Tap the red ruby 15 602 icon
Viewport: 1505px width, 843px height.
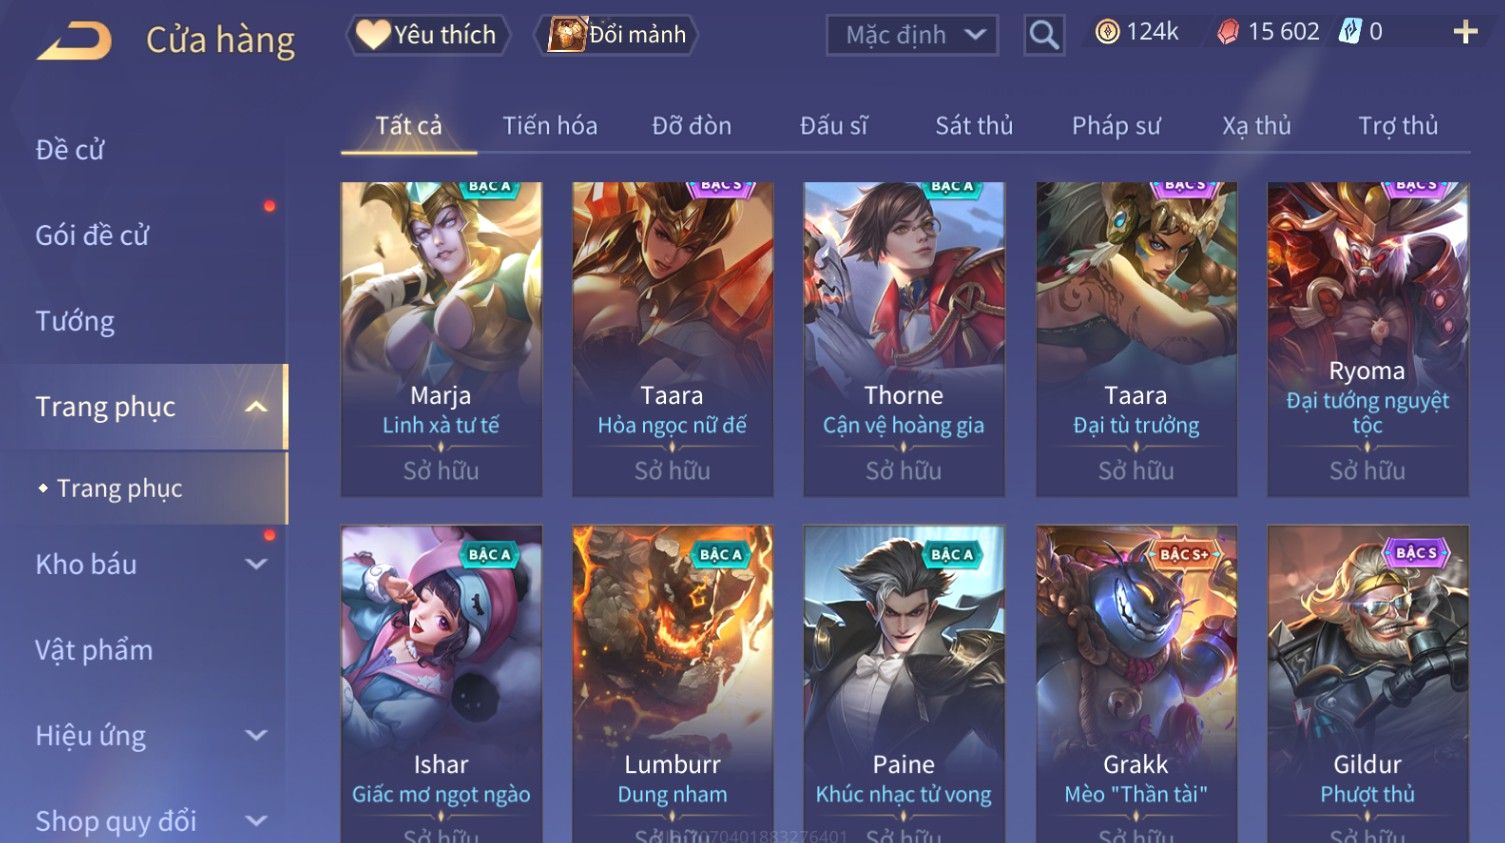1228,33
